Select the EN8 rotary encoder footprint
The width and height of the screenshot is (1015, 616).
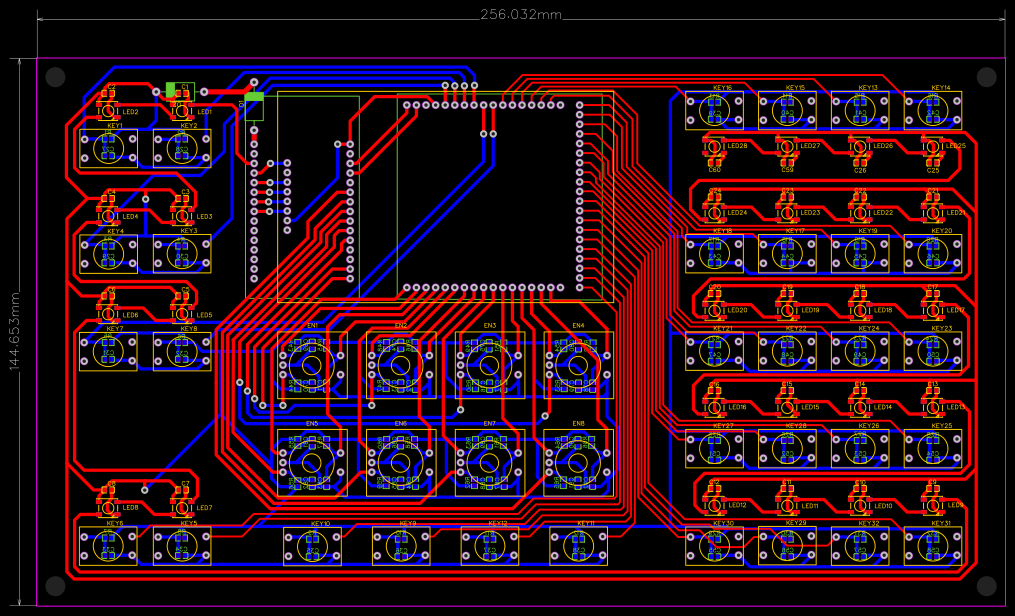point(578,463)
